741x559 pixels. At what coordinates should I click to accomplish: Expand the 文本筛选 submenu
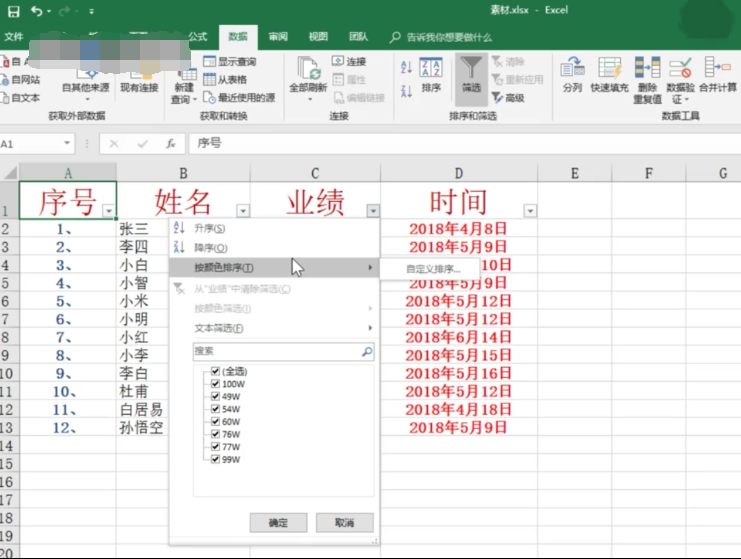275,328
